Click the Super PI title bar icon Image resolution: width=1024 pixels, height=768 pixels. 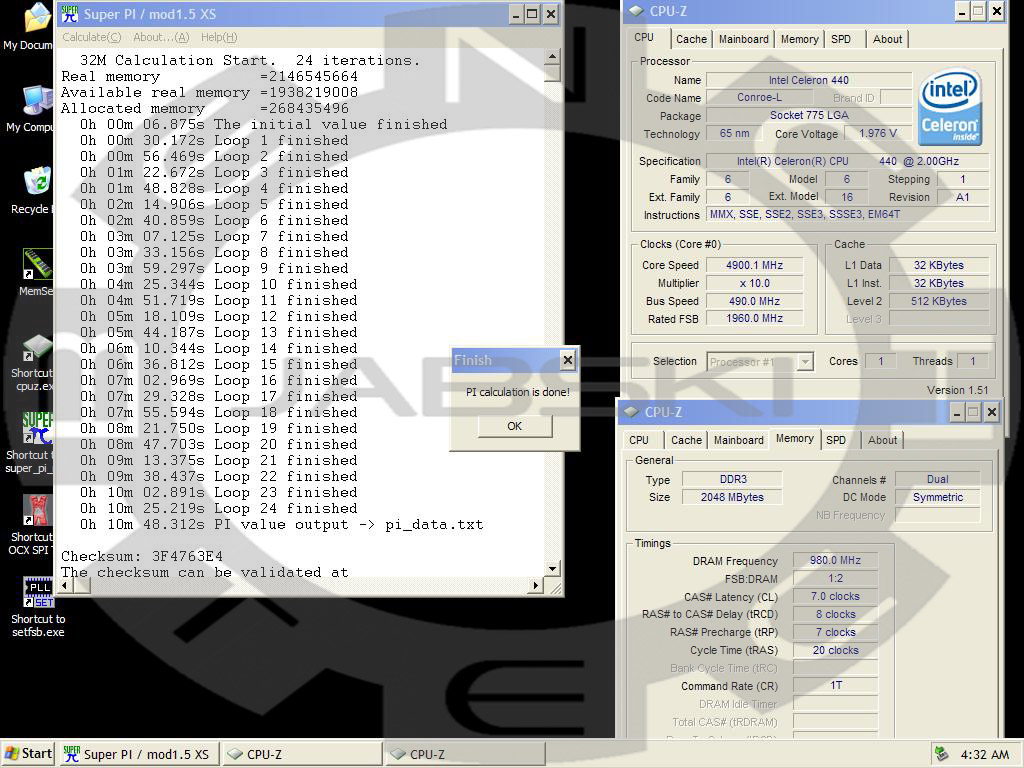click(x=70, y=14)
